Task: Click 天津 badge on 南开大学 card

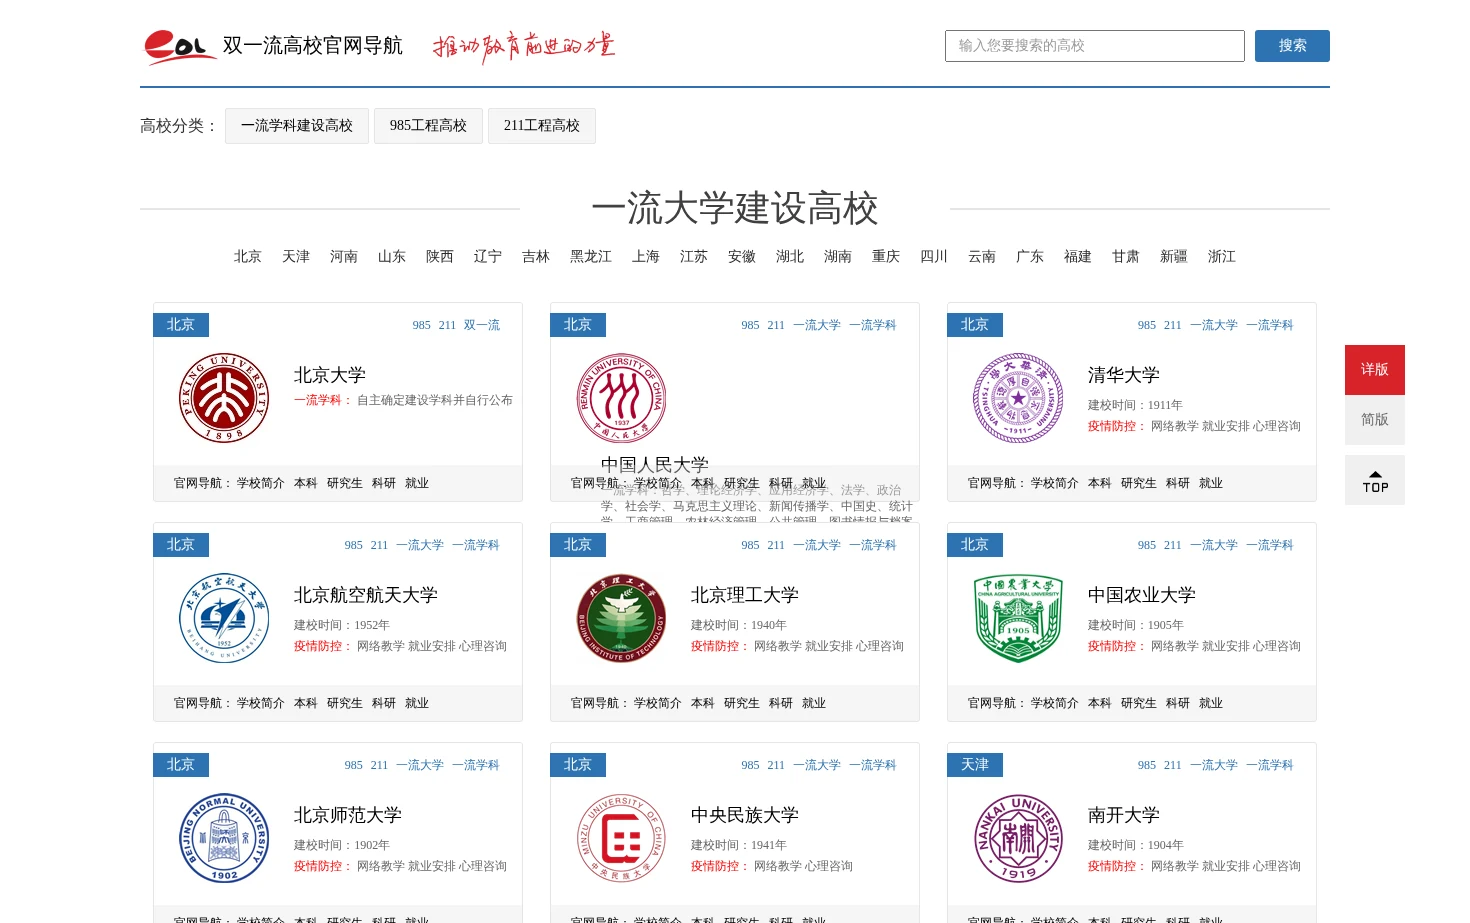Action: pos(975,765)
